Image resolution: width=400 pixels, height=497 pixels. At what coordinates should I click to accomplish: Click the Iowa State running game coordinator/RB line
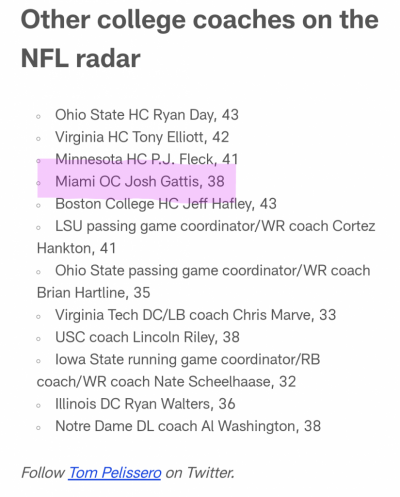click(188, 360)
